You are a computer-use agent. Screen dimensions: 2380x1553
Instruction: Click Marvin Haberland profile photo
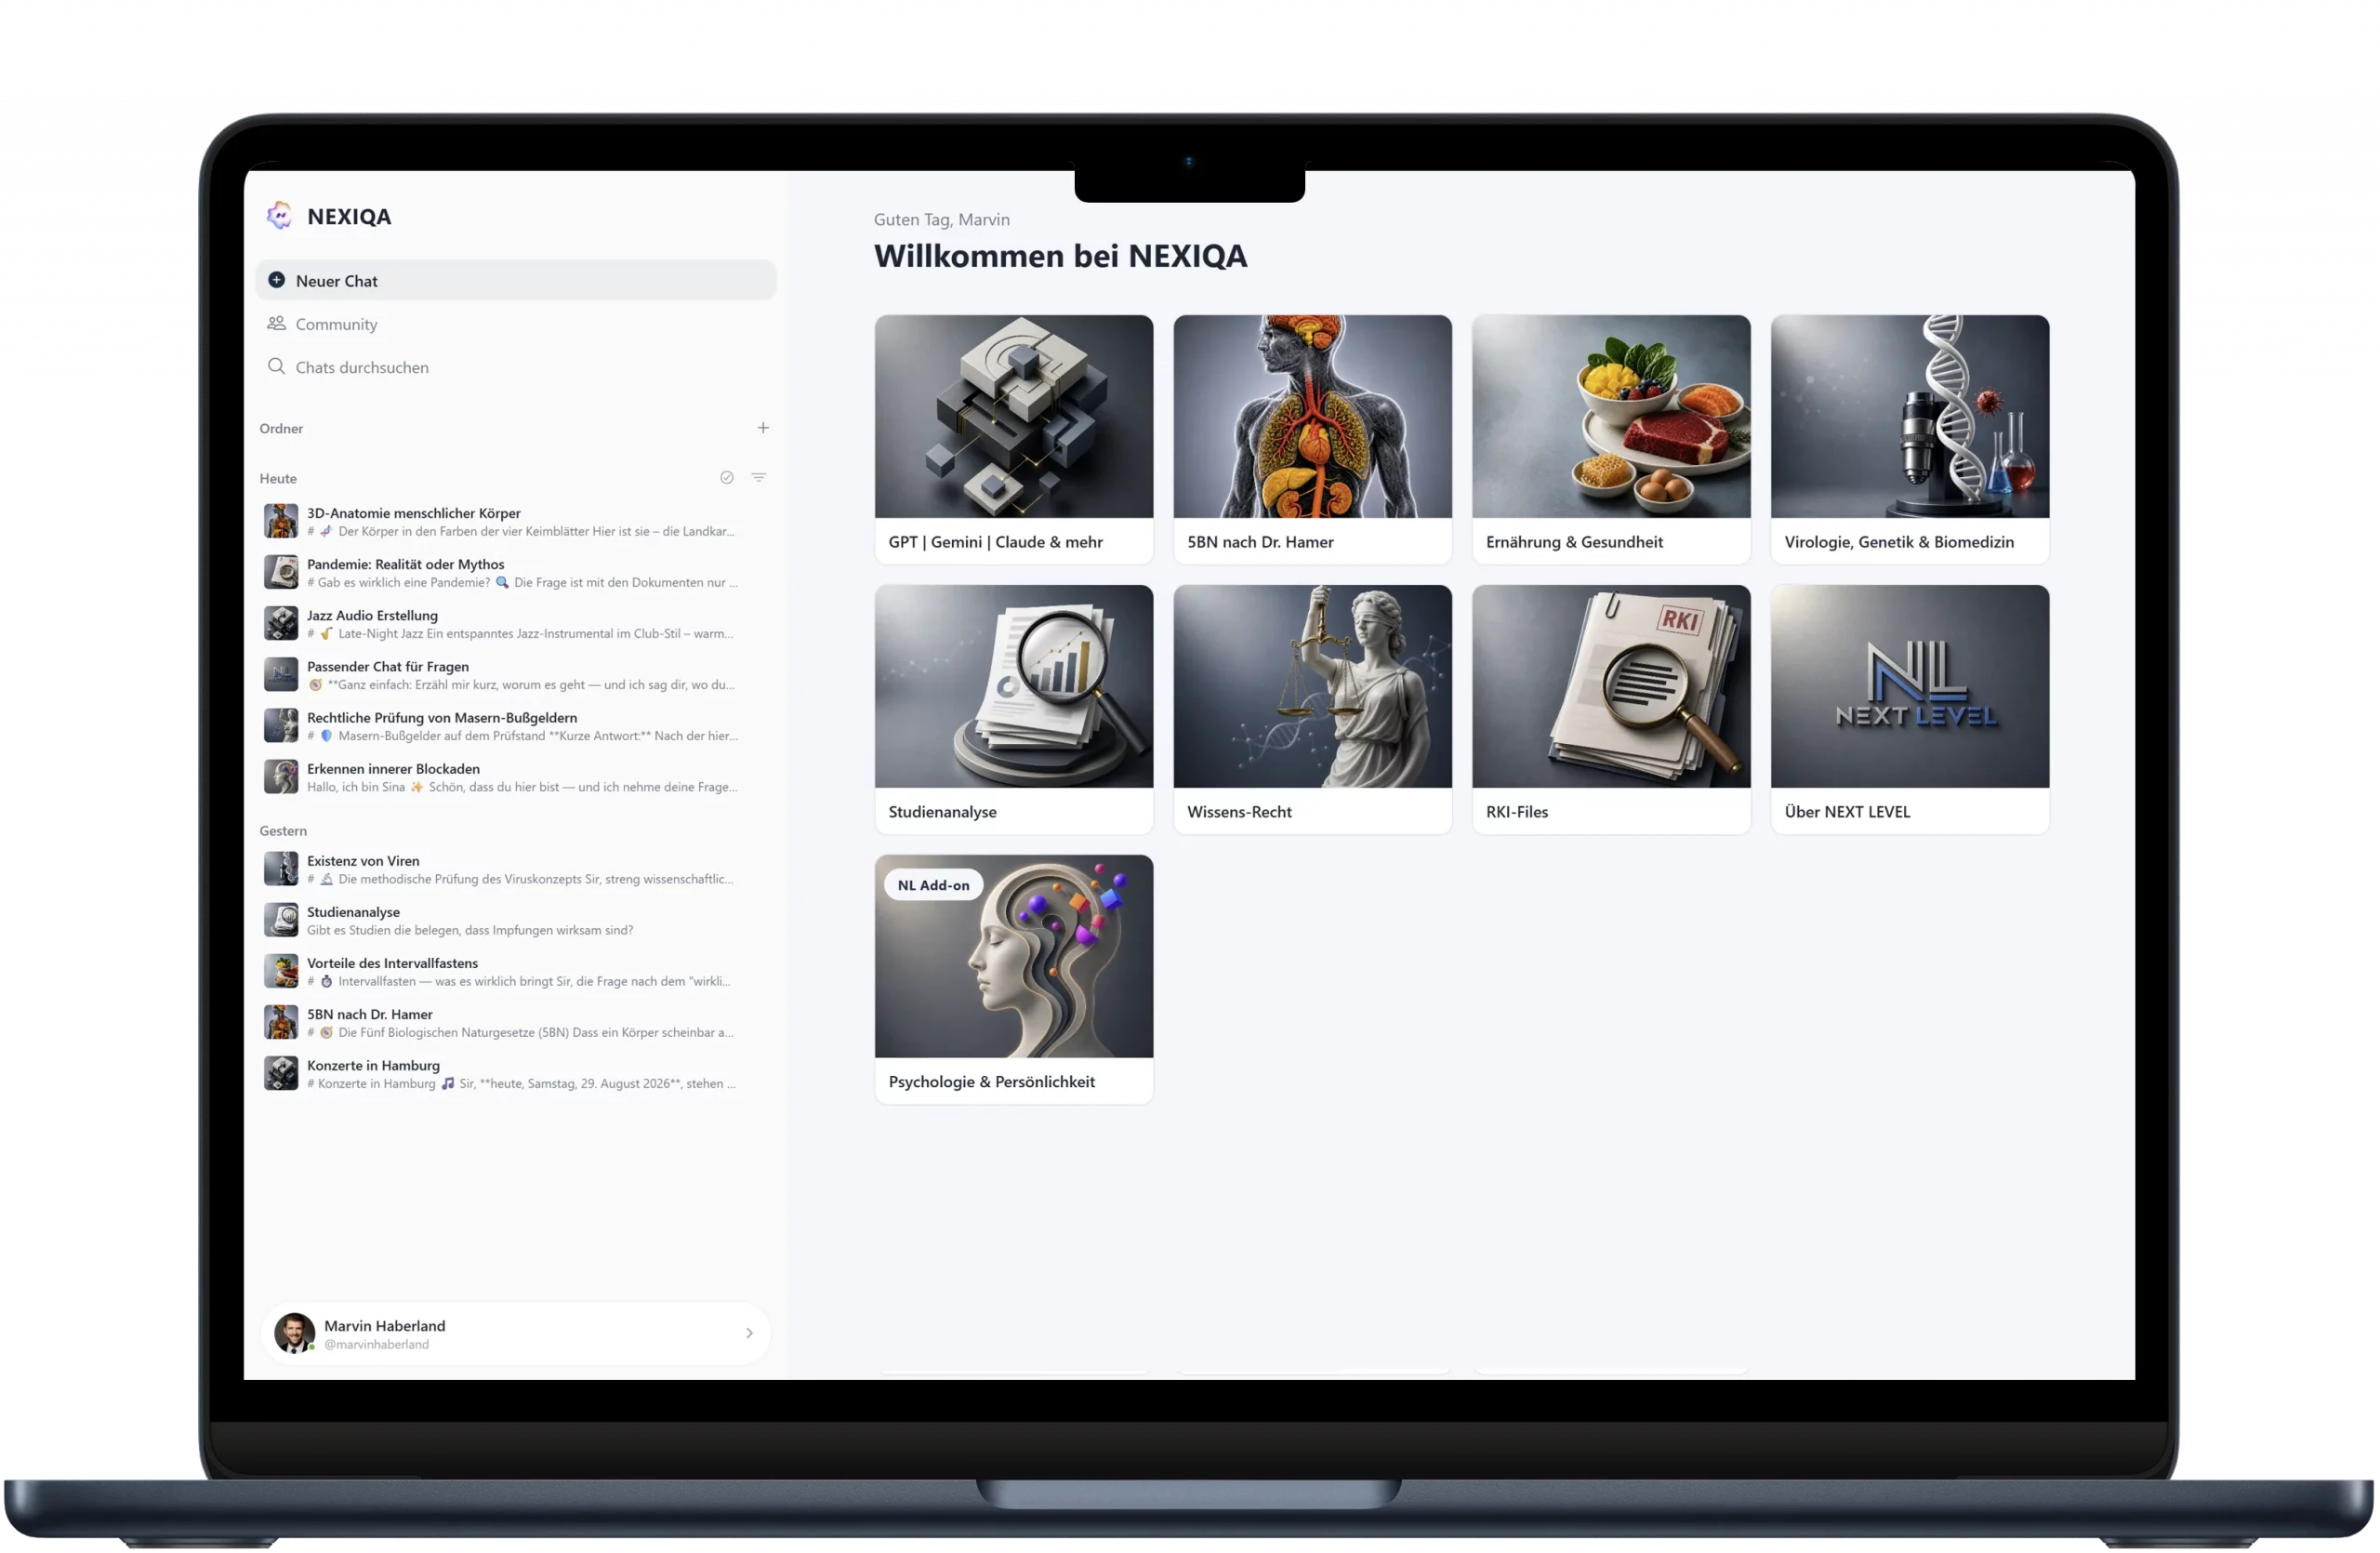[295, 1332]
